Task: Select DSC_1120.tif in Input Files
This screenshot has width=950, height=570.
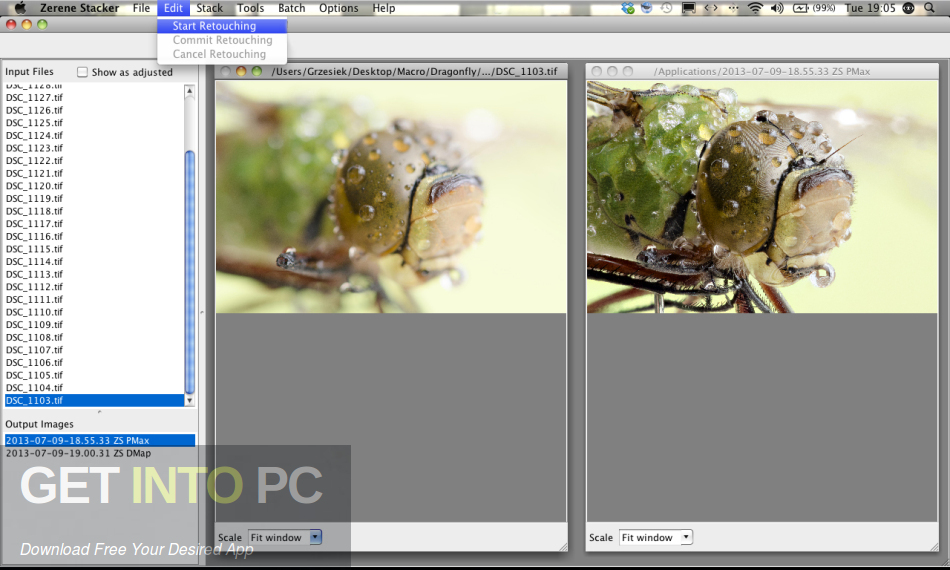Action: [x=95, y=185]
